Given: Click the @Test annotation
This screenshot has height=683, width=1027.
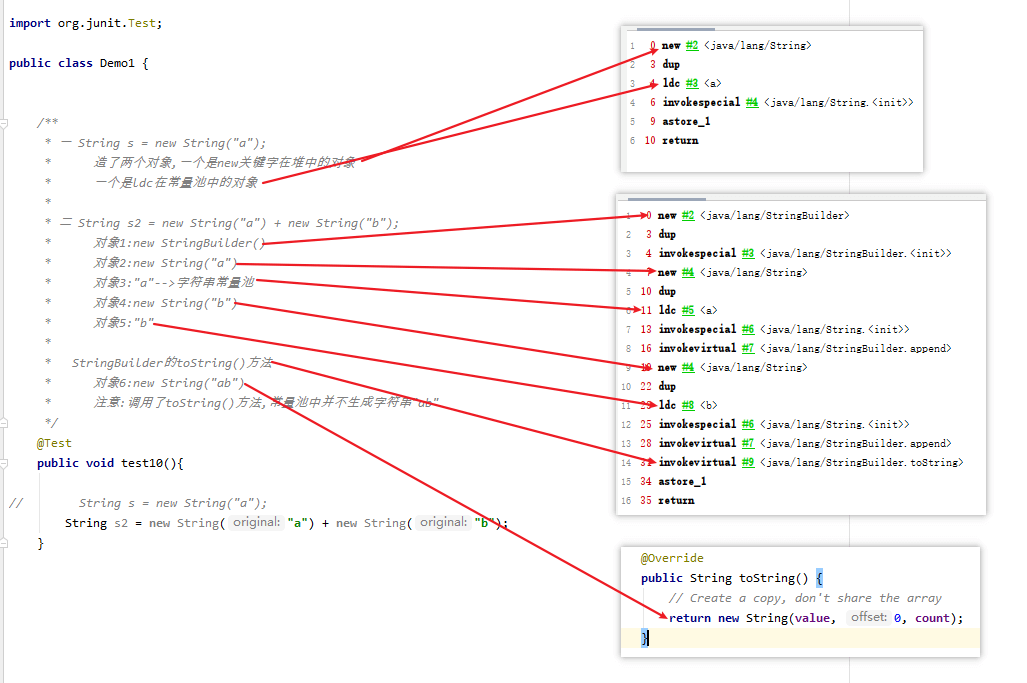Looking at the screenshot, I should (x=54, y=443).
